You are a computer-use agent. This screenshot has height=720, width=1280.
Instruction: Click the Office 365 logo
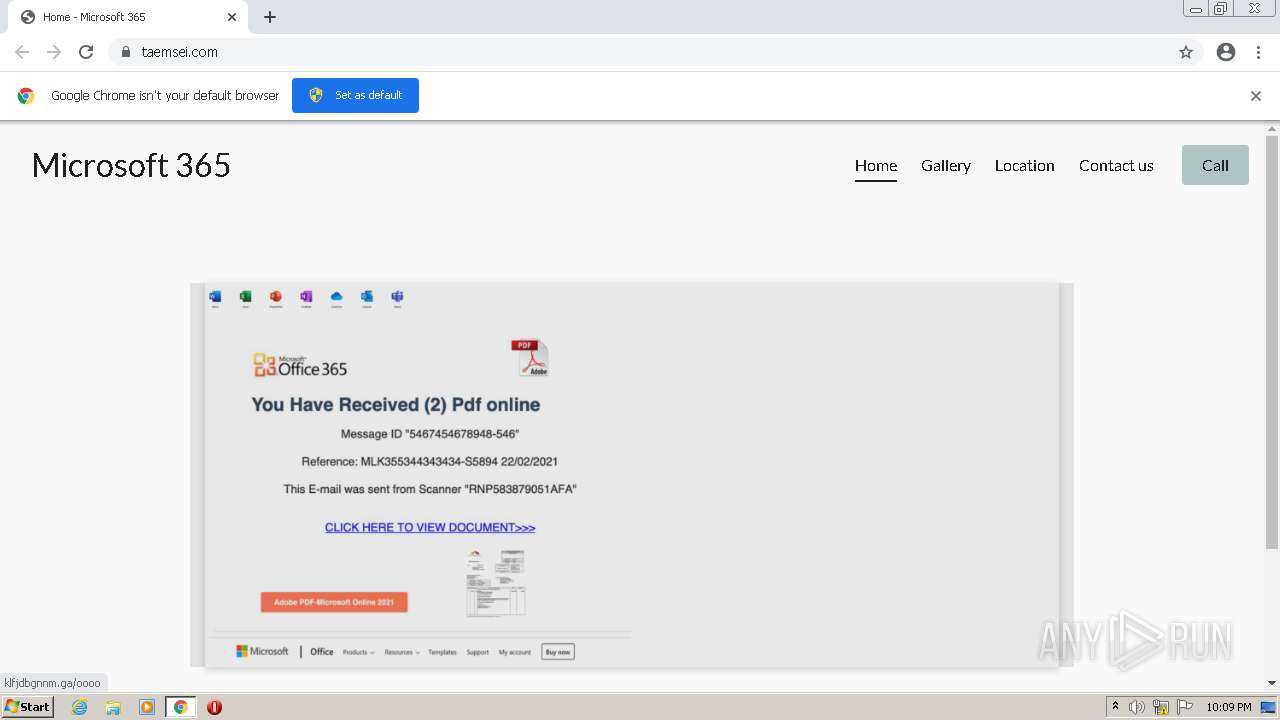click(x=300, y=366)
